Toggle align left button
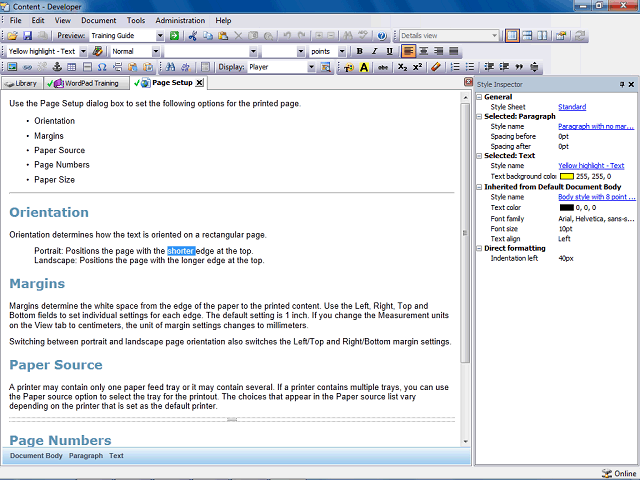The image size is (640, 480). (408, 51)
